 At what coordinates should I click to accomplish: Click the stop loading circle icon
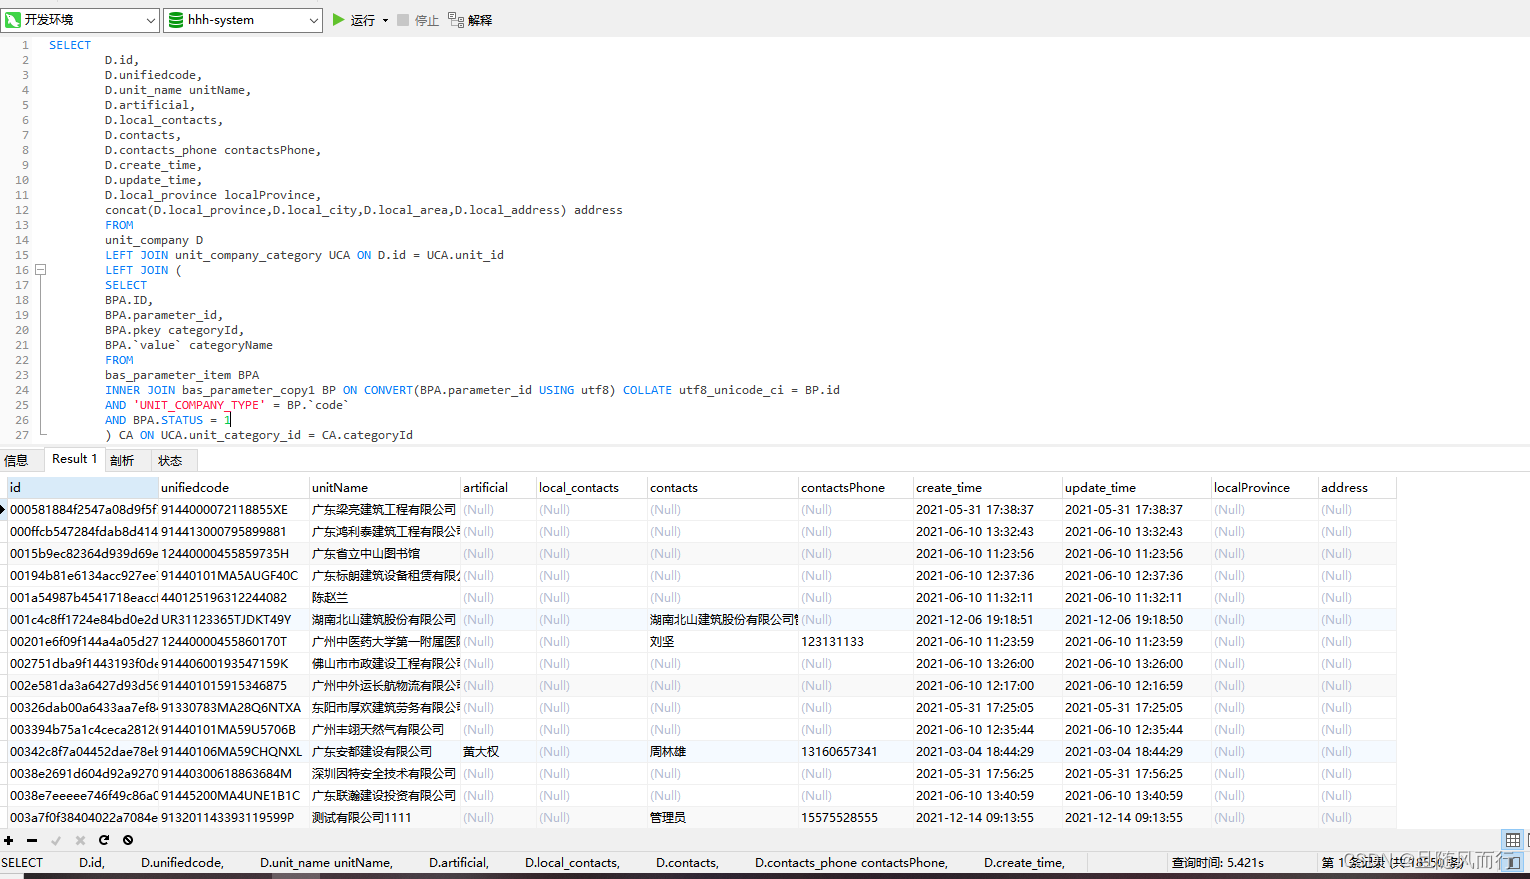tap(128, 840)
